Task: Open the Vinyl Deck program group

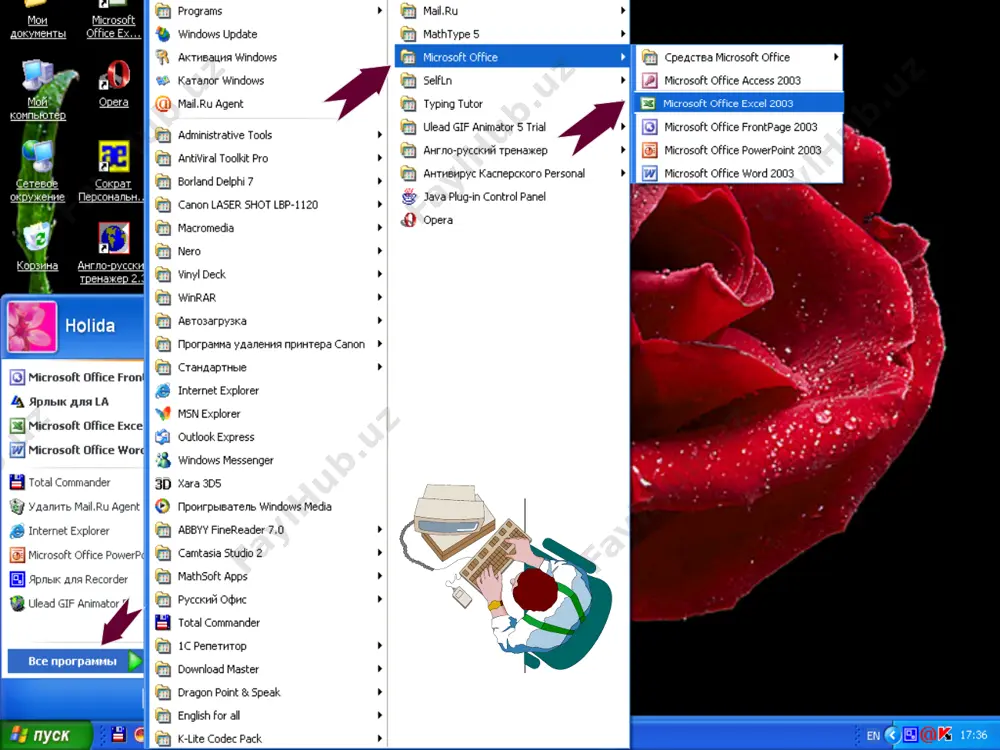Action: (269, 274)
